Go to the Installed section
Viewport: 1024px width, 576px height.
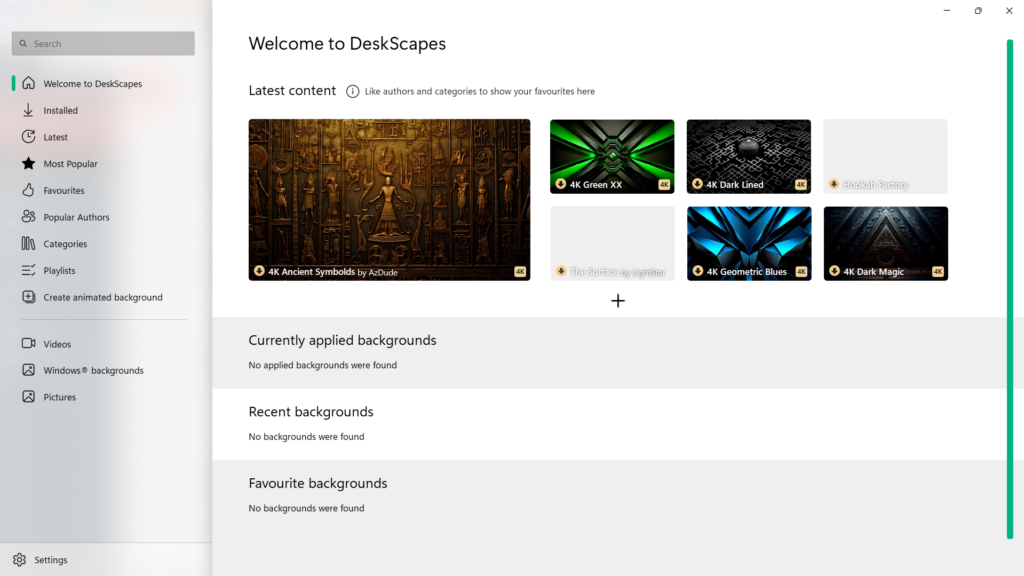coord(103,110)
